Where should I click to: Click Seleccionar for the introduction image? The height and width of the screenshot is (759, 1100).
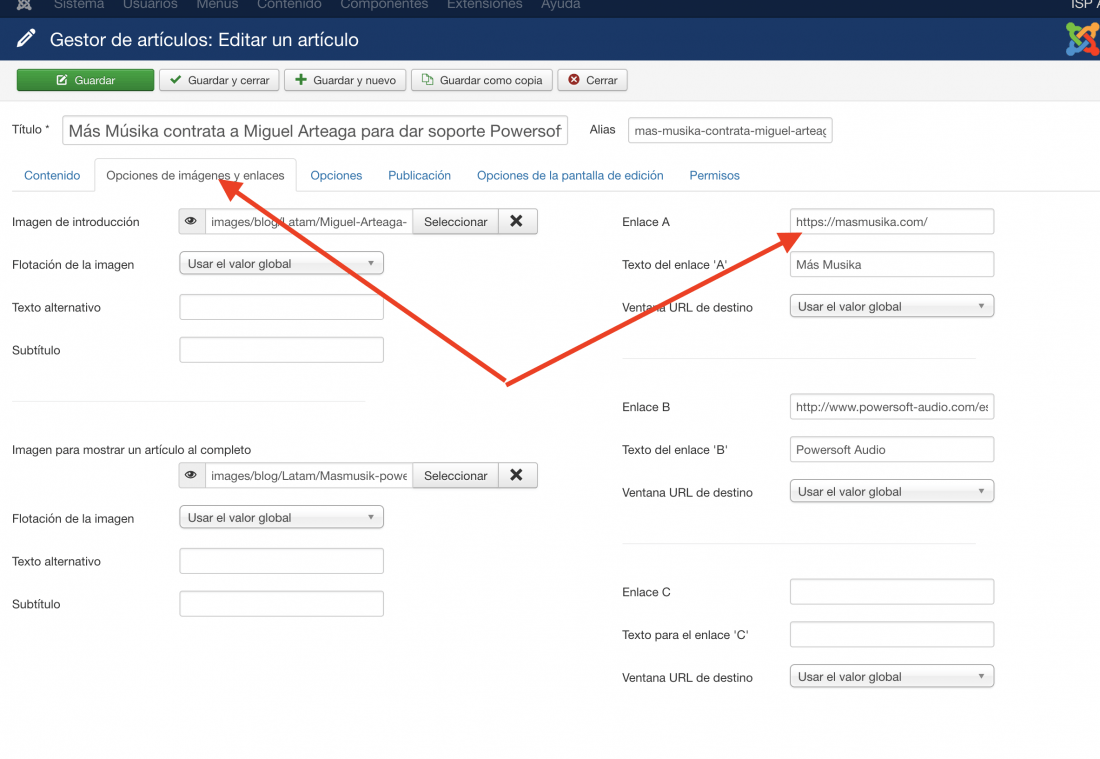[x=455, y=221]
